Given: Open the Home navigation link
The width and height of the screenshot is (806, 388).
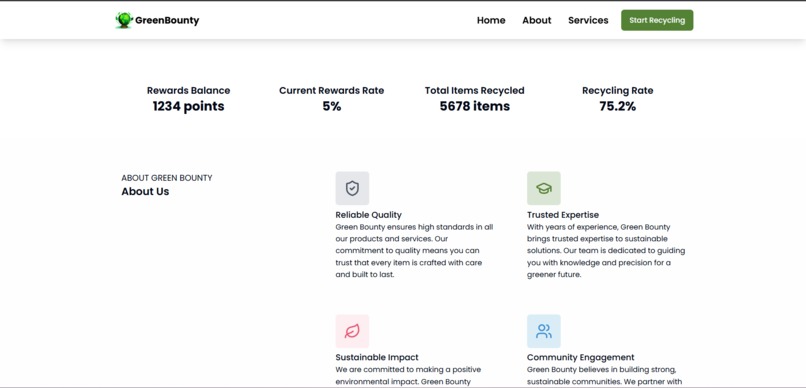Looking at the screenshot, I should [x=491, y=21].
